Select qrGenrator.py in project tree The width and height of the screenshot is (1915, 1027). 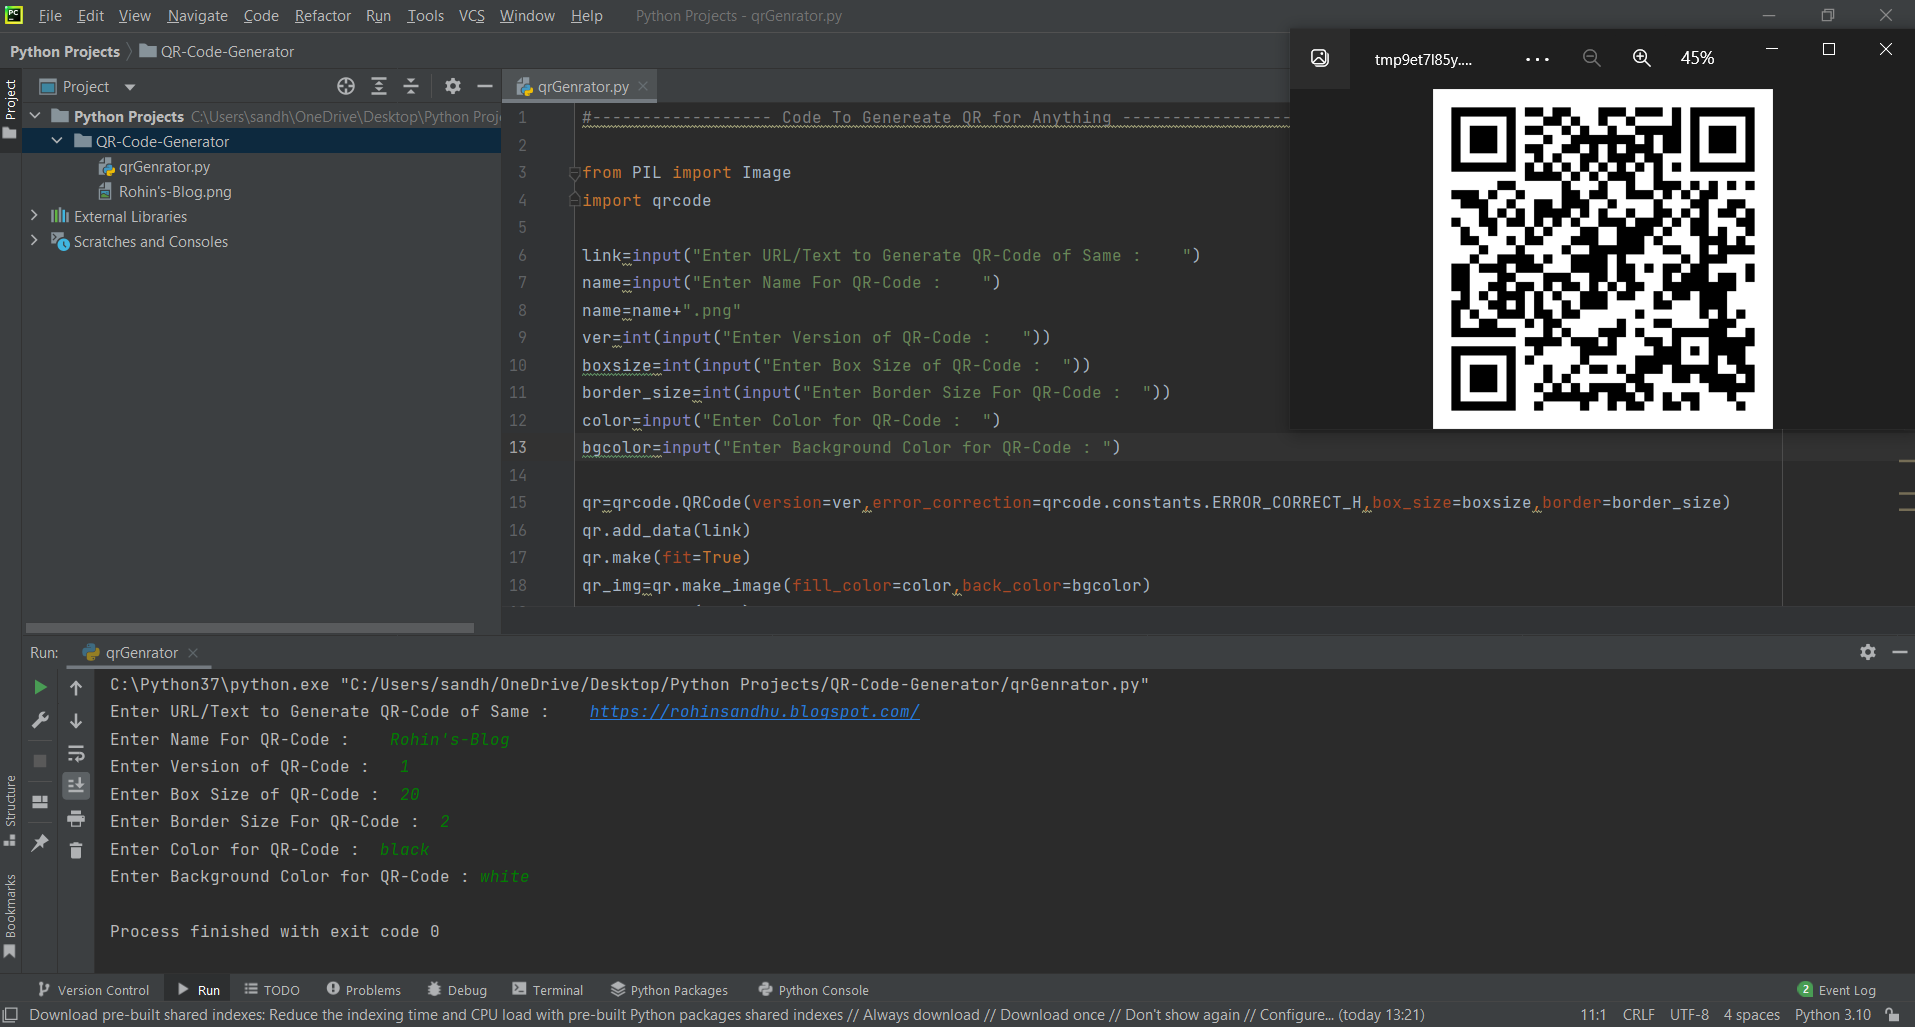pos(164,167)
